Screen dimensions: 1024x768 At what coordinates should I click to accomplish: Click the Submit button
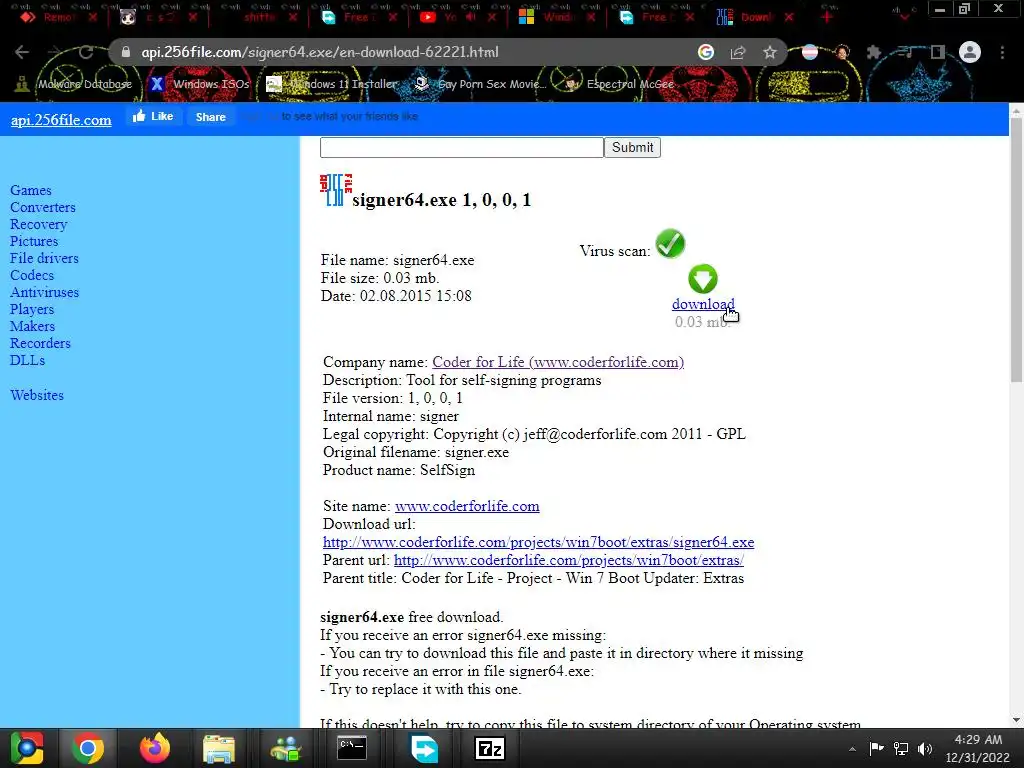point(632,147)
